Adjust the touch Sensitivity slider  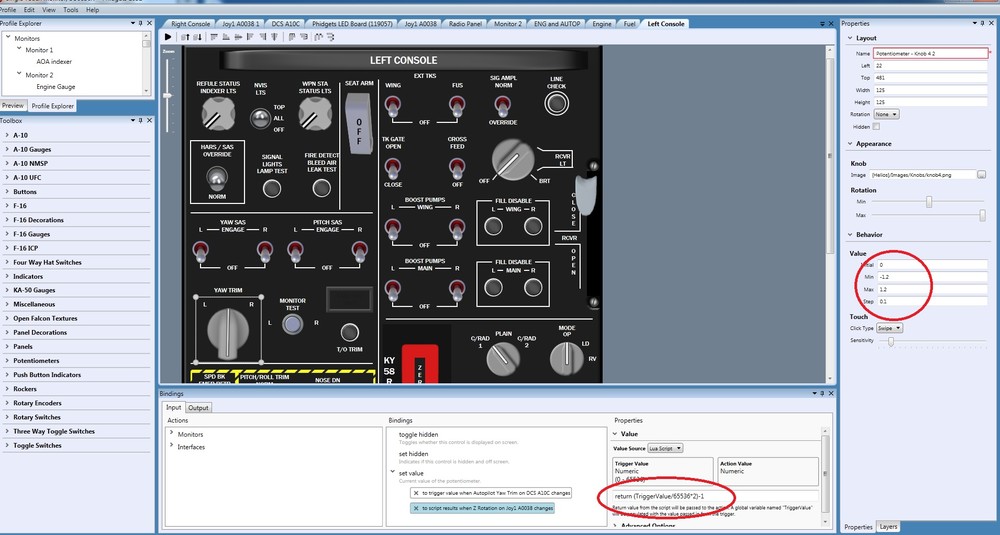click(x=891, y=341)
